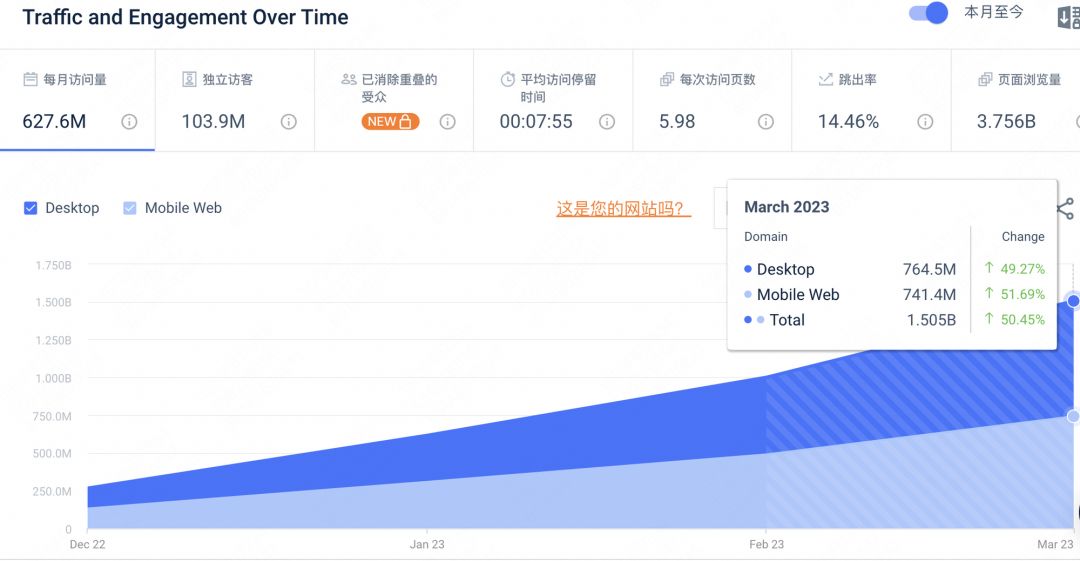This screenshot has width=1080, height=561.
Task: Click info icon beside 5.98 pages per visit
Action: [765, 122]
